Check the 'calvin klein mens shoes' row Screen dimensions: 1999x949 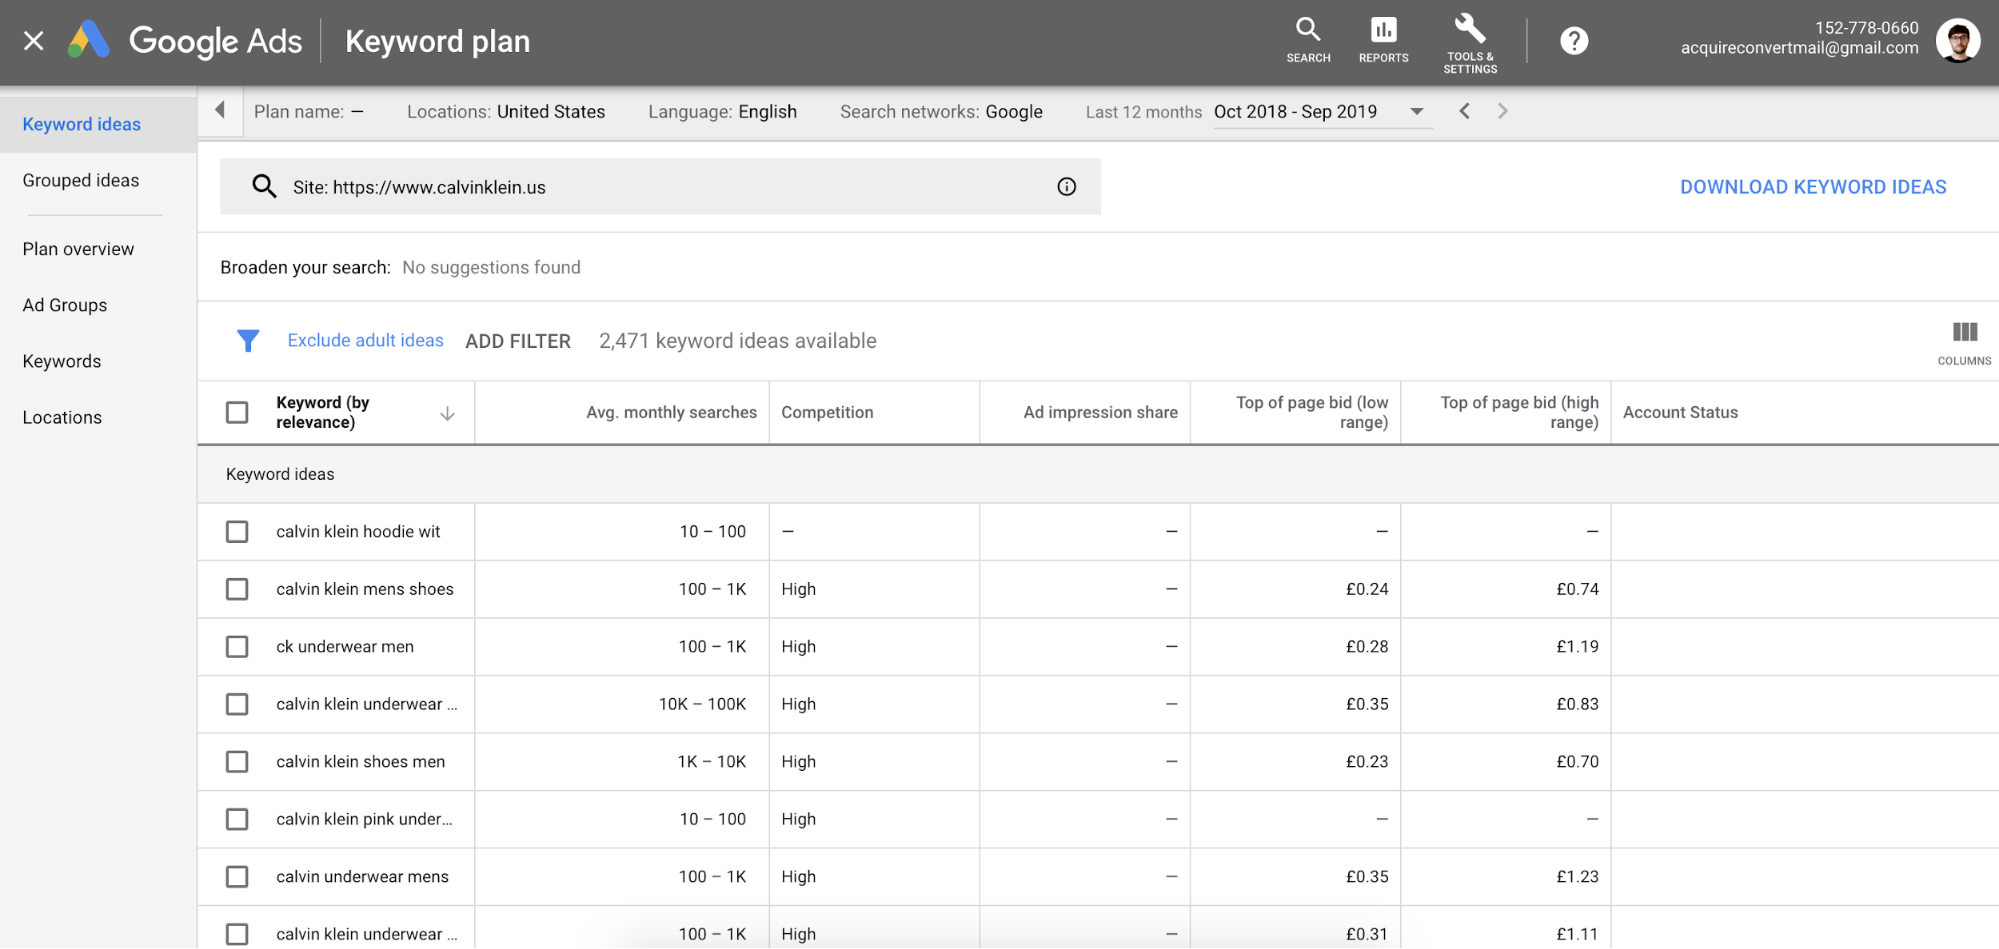(237, 589)
